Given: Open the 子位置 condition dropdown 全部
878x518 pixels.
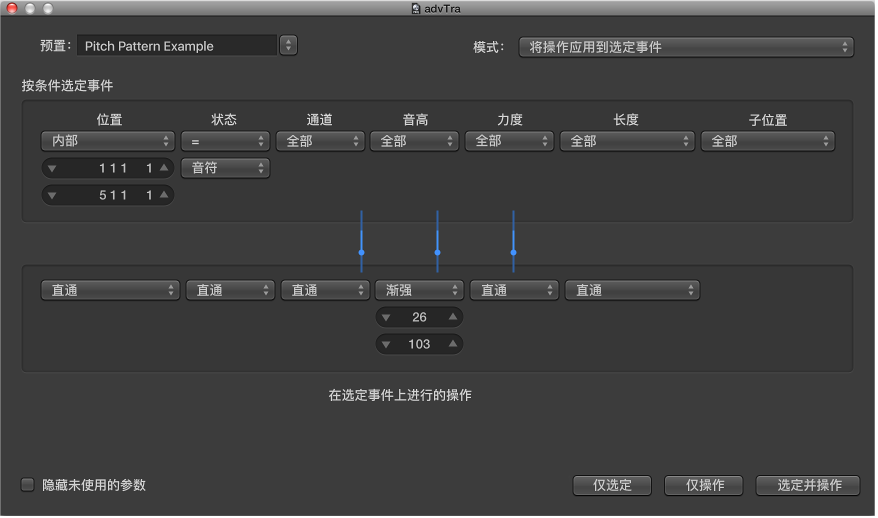Looking at the screenshot, I should (768, 141).
